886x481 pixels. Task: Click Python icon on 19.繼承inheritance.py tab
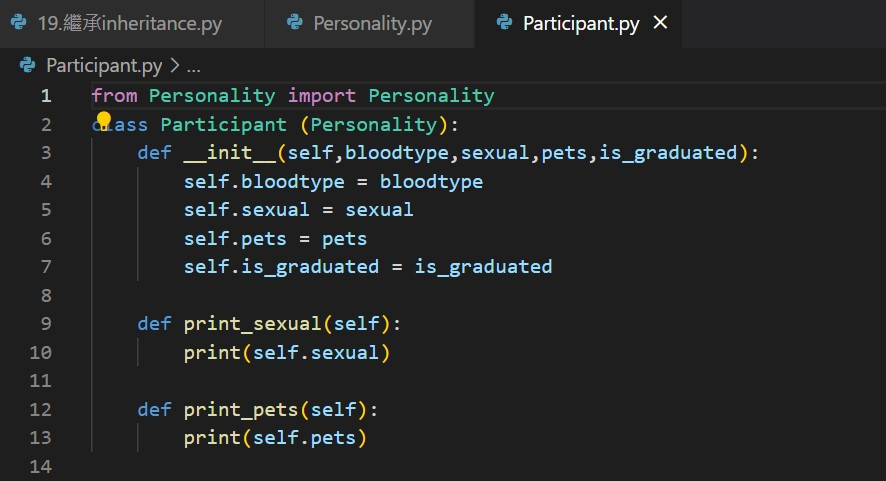(18, 23)
